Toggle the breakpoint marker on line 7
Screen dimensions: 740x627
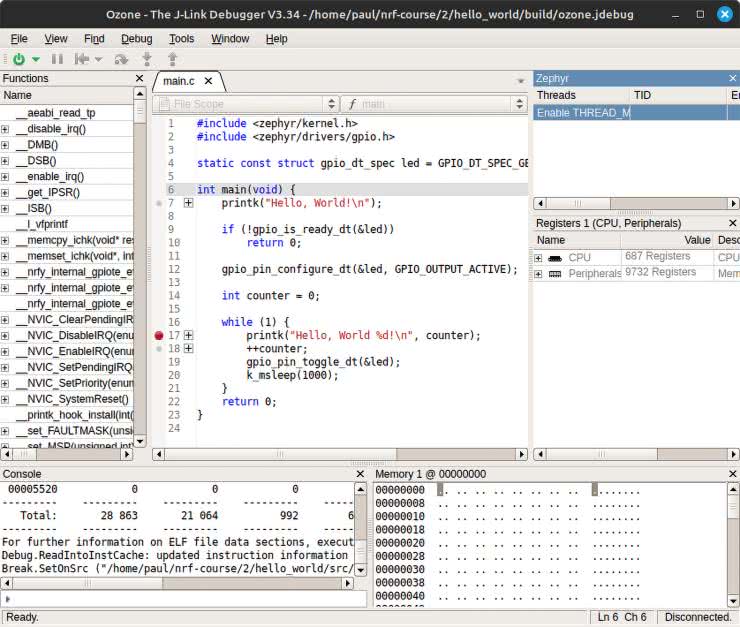pyautogui.click(x=159, y=203)
